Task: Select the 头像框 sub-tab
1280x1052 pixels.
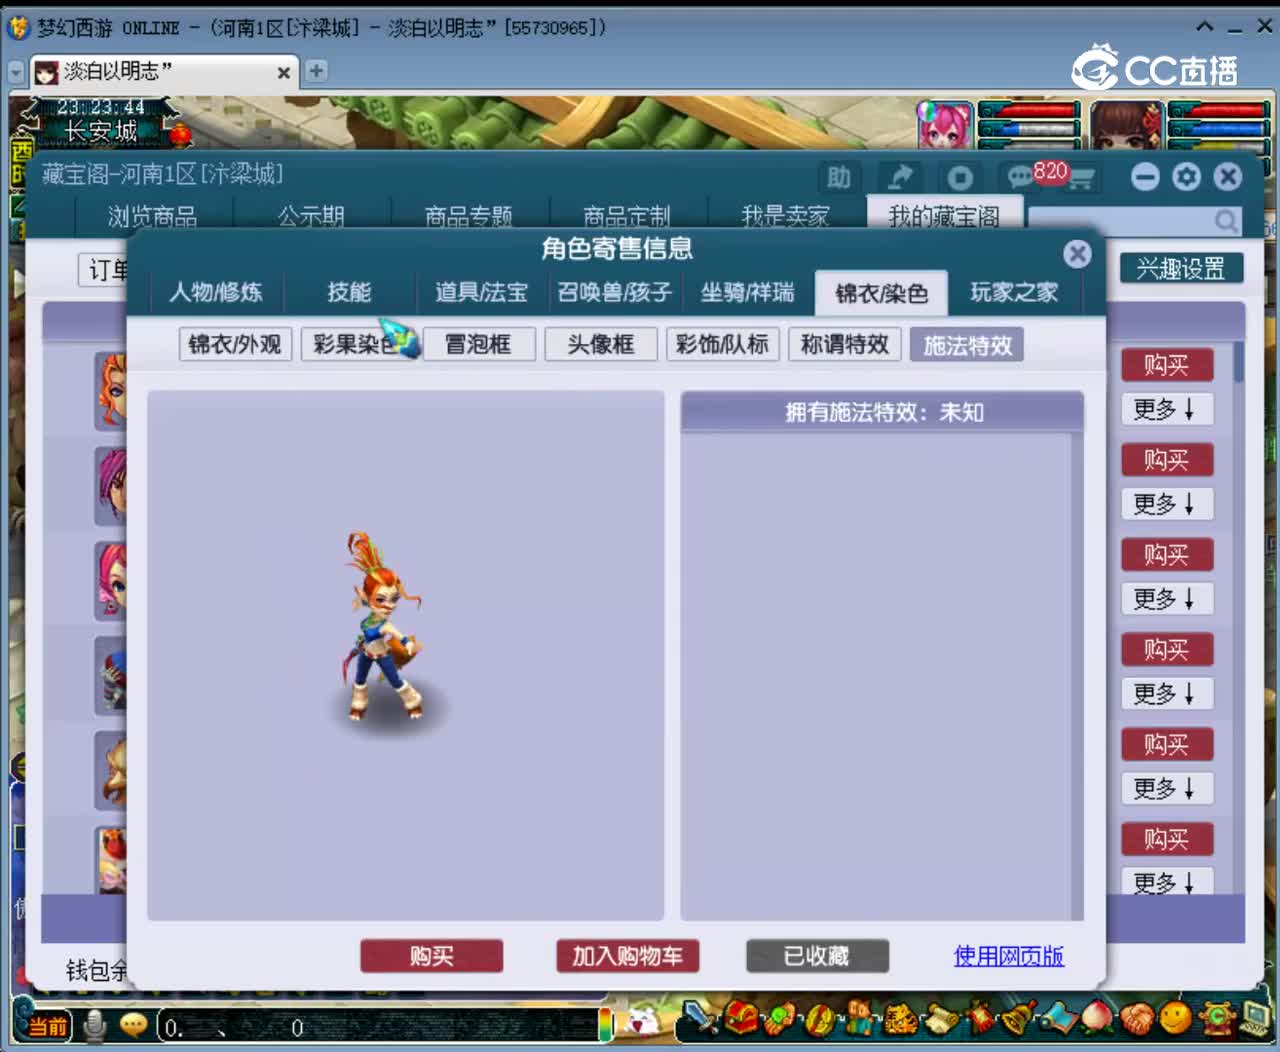Action: (600, 344)
